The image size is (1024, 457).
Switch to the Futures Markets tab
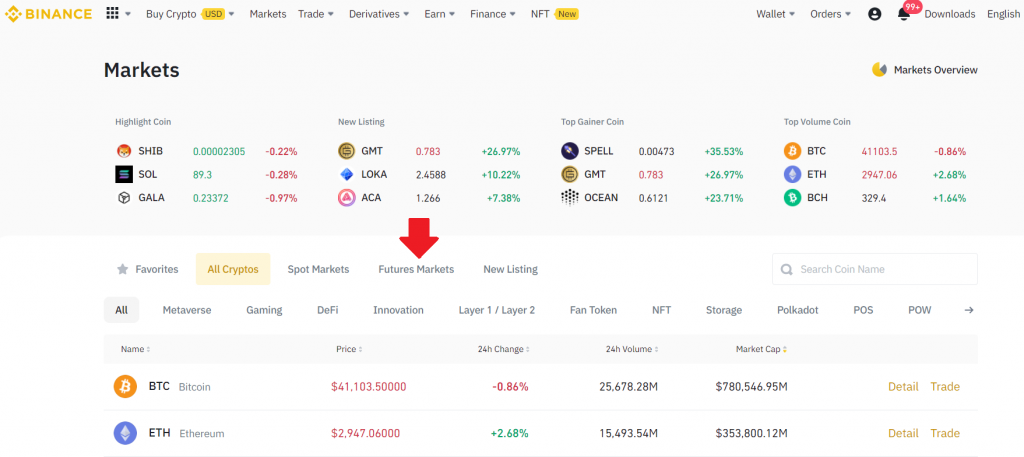click(x=415, y=269)
